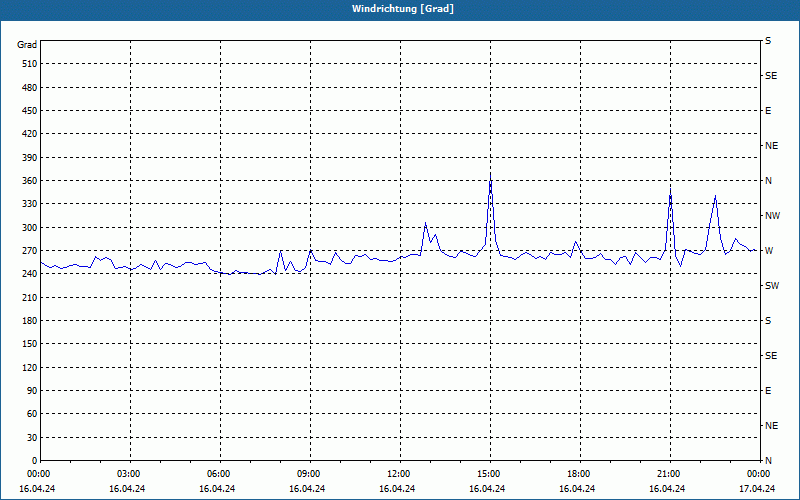Click the 03:00 time axis label

129,474
